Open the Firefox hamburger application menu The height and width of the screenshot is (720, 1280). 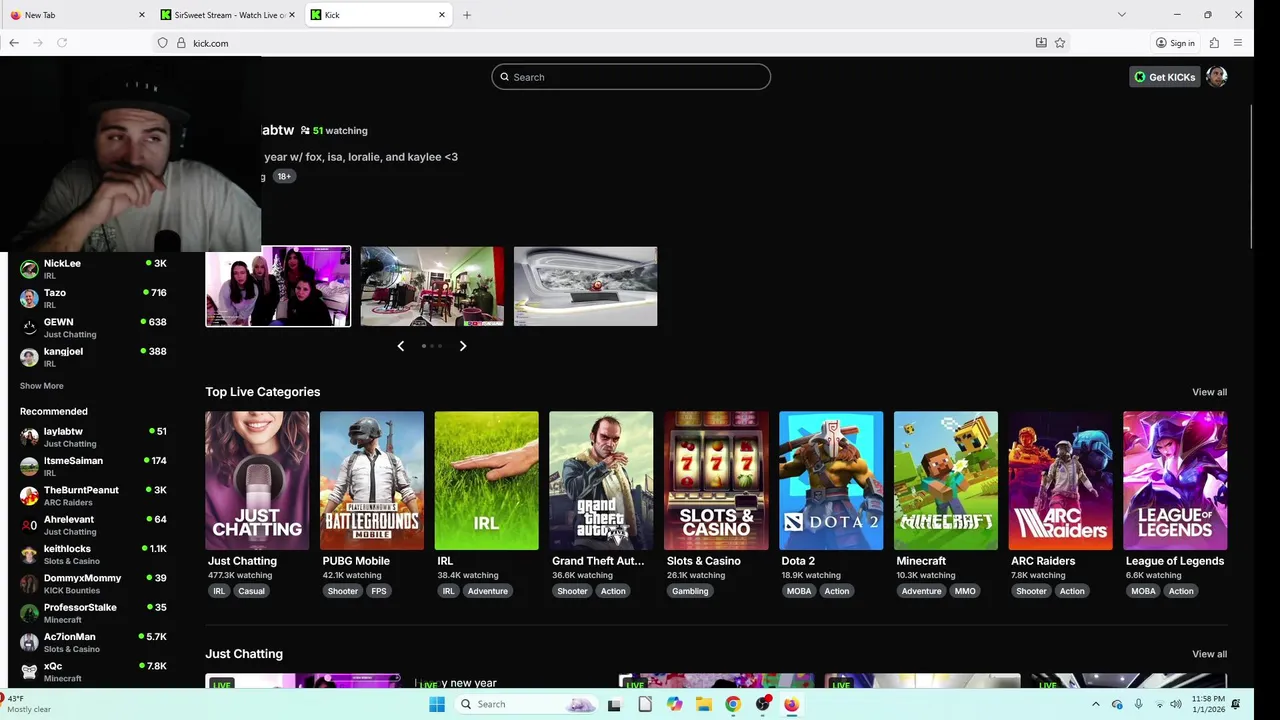[1238, 43]
